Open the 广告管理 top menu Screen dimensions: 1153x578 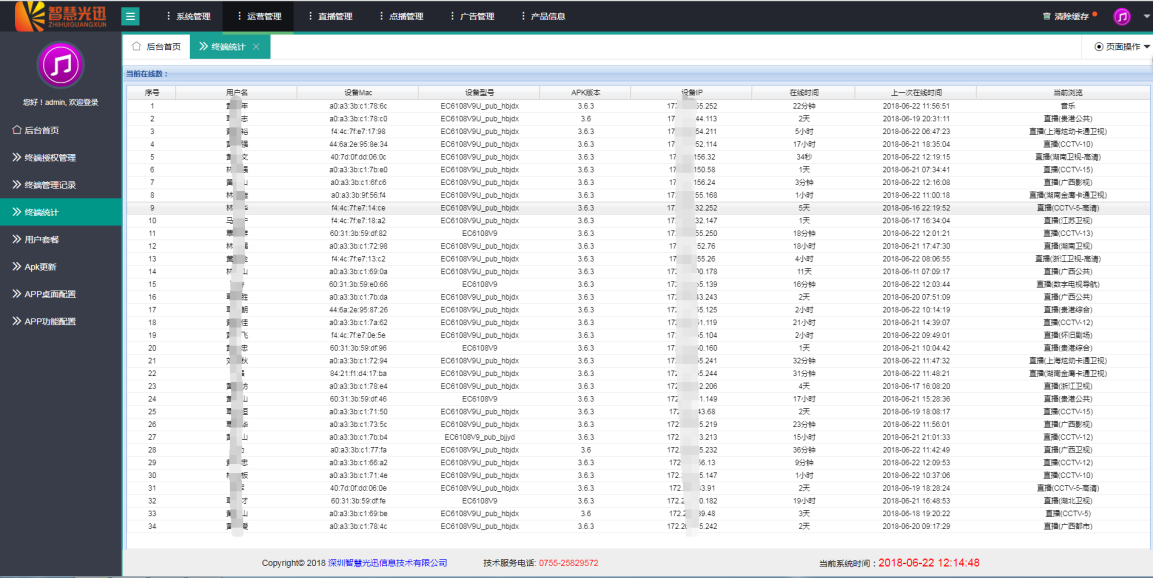pyautogui.click(x=472, y=16)
